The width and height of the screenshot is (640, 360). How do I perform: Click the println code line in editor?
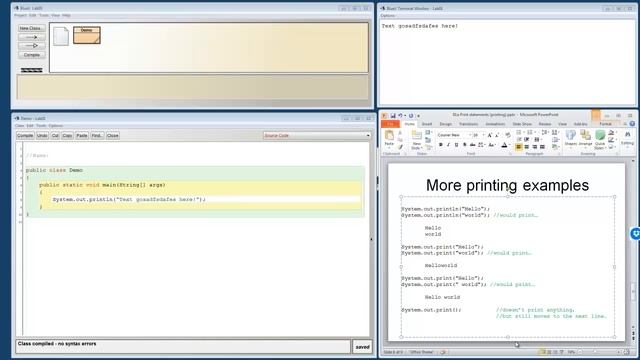point(129,200)
